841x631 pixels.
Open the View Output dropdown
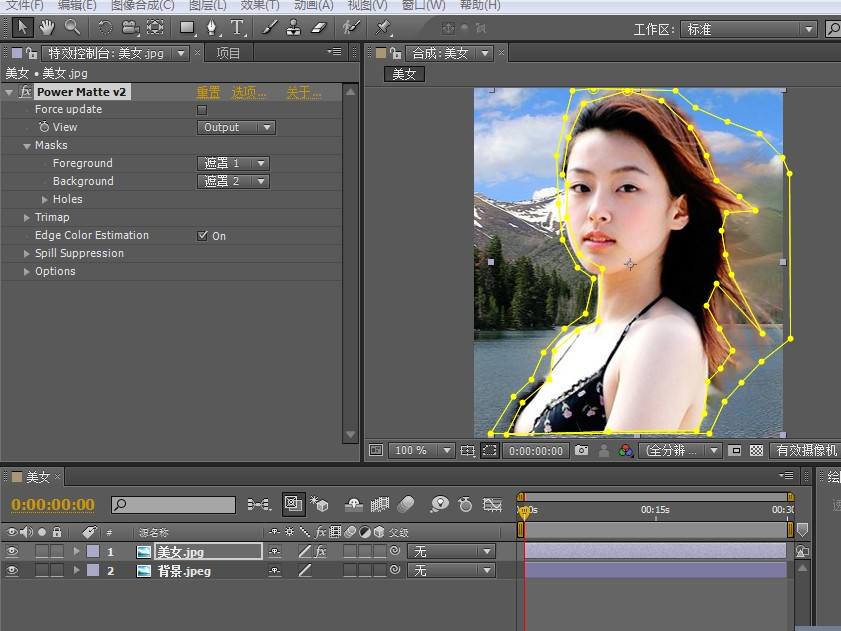[237, 127]
